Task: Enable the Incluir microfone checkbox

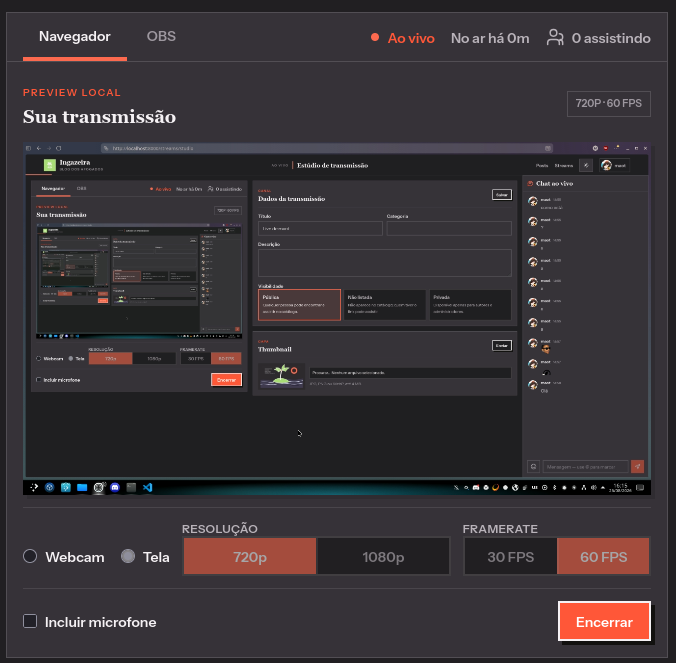Action: (x=30, y=621)
